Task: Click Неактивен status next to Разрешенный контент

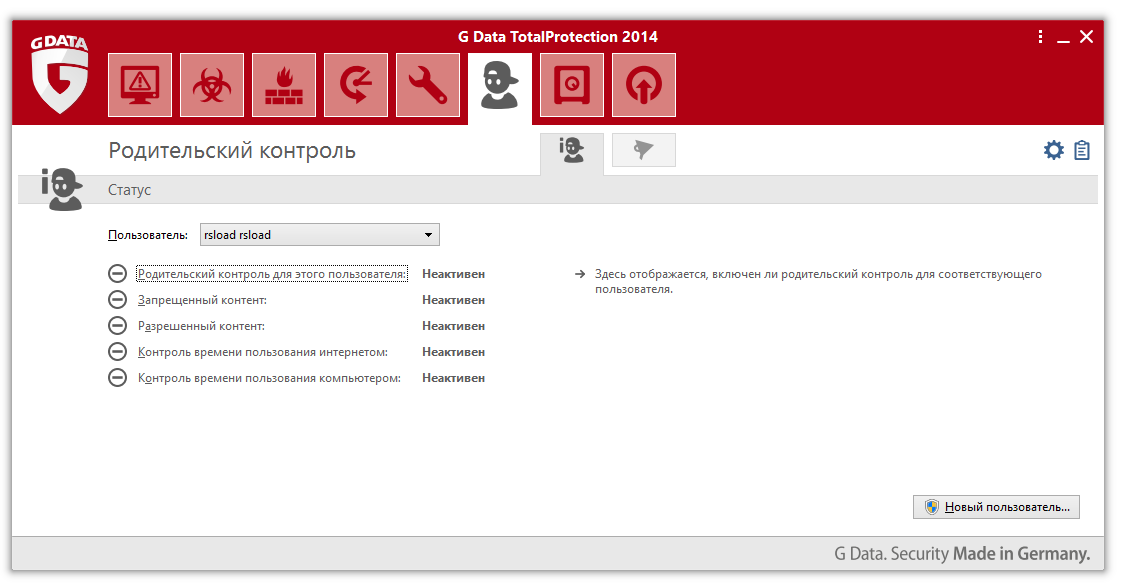Action: (x=454, y=326)
